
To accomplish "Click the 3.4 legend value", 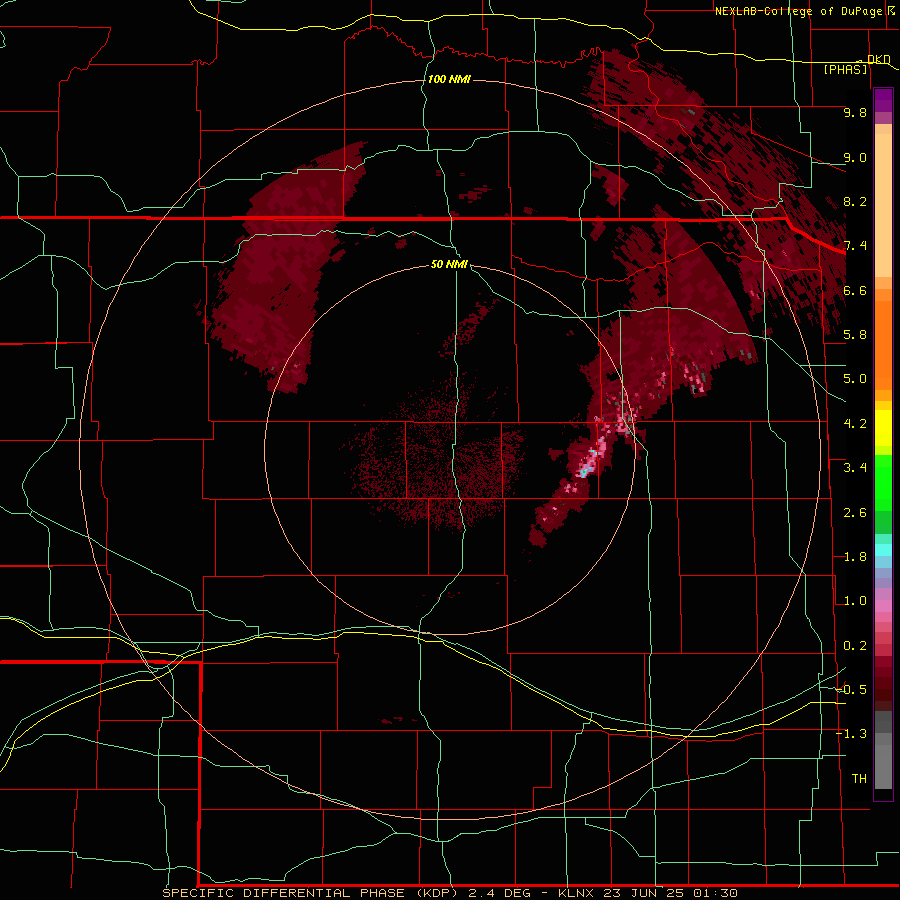I will [x=855, y=468].
